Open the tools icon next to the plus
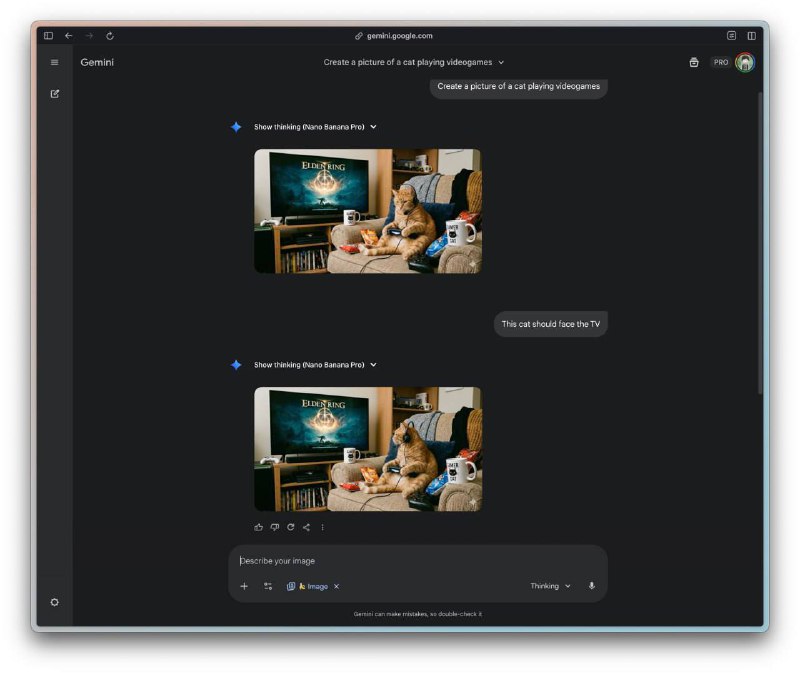This screenshot has width=800, height=673. point(270,586)
